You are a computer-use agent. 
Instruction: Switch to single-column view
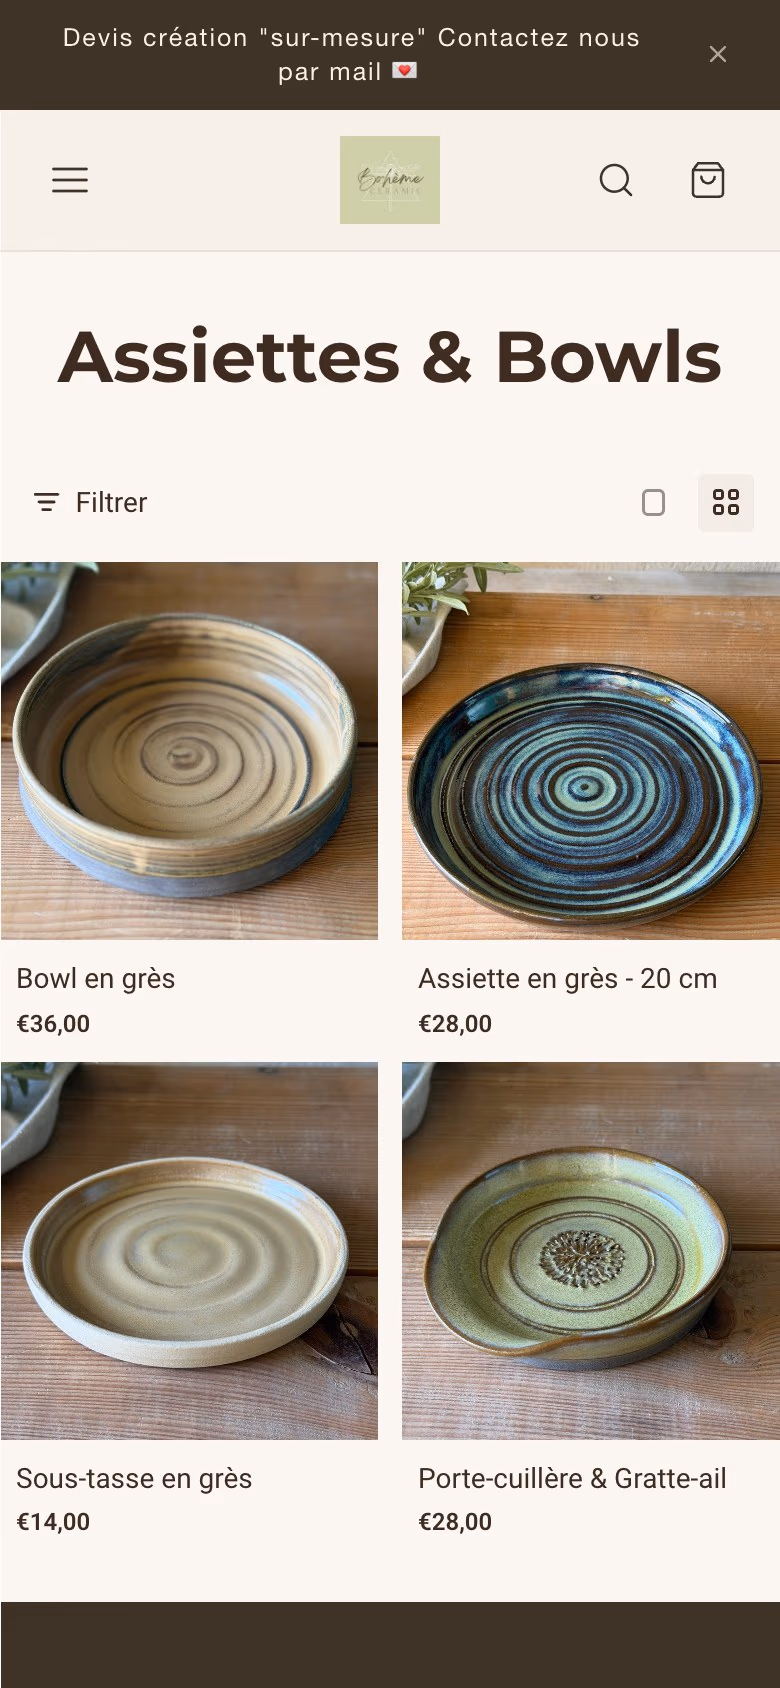click(x=653, y=502)
